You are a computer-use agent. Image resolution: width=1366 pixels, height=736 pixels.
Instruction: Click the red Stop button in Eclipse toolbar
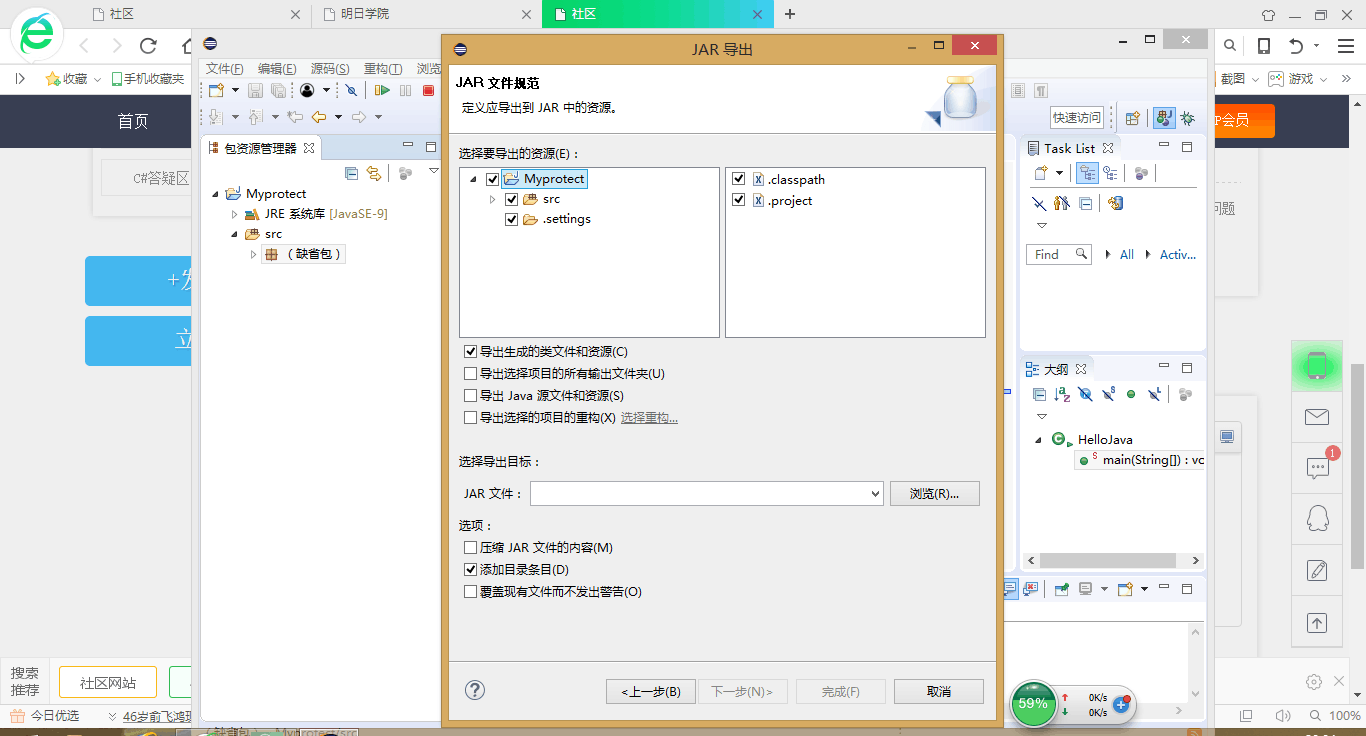pos(428,90)
